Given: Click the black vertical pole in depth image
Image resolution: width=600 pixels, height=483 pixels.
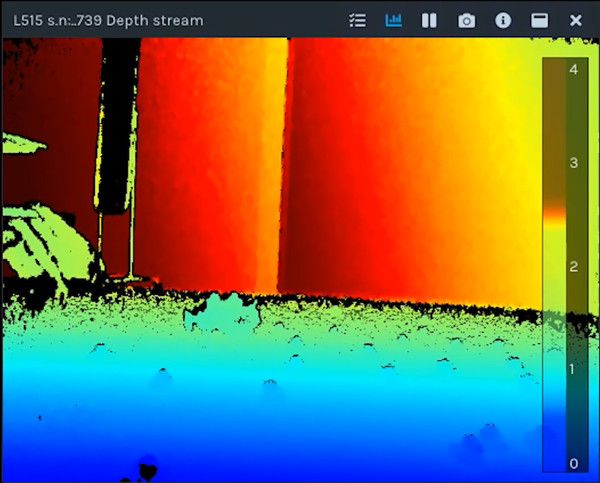Looking at the screenshot, I should (x=118, y=120).
